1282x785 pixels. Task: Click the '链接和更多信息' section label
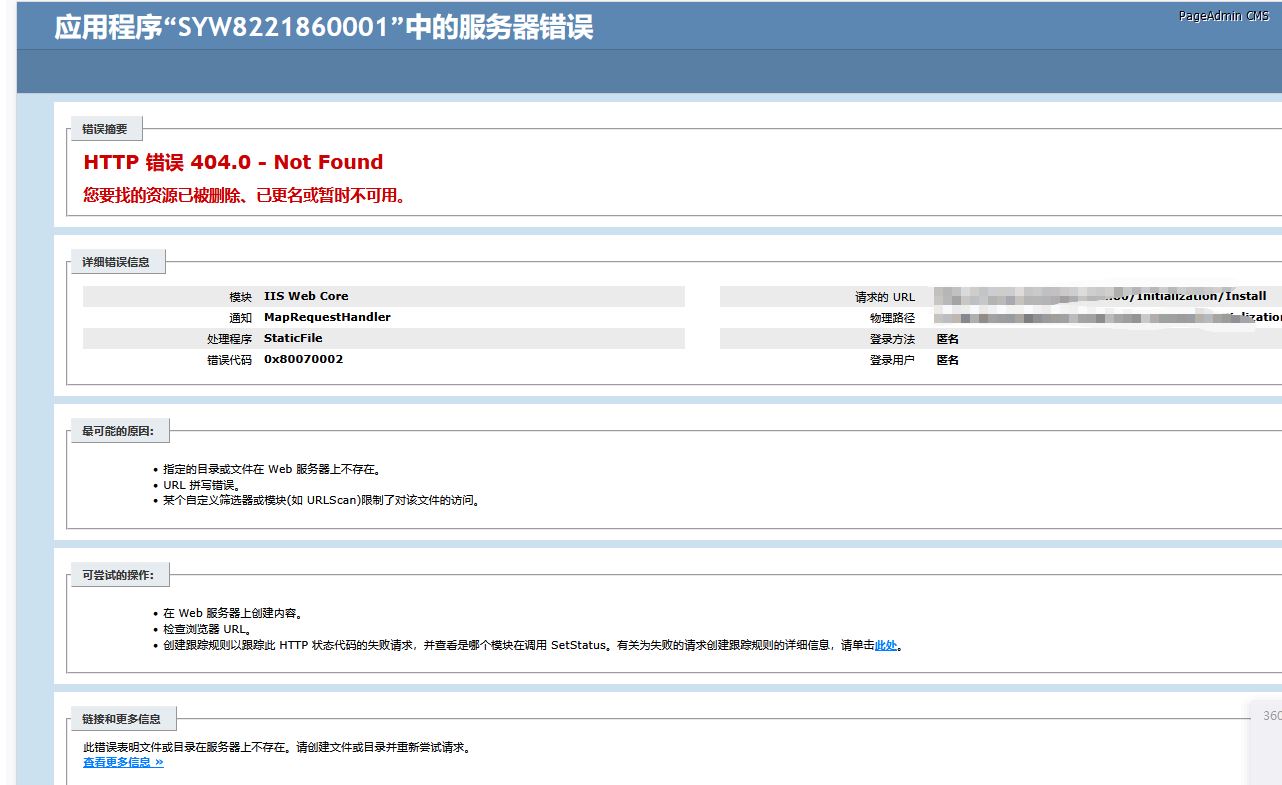[121, 719]
